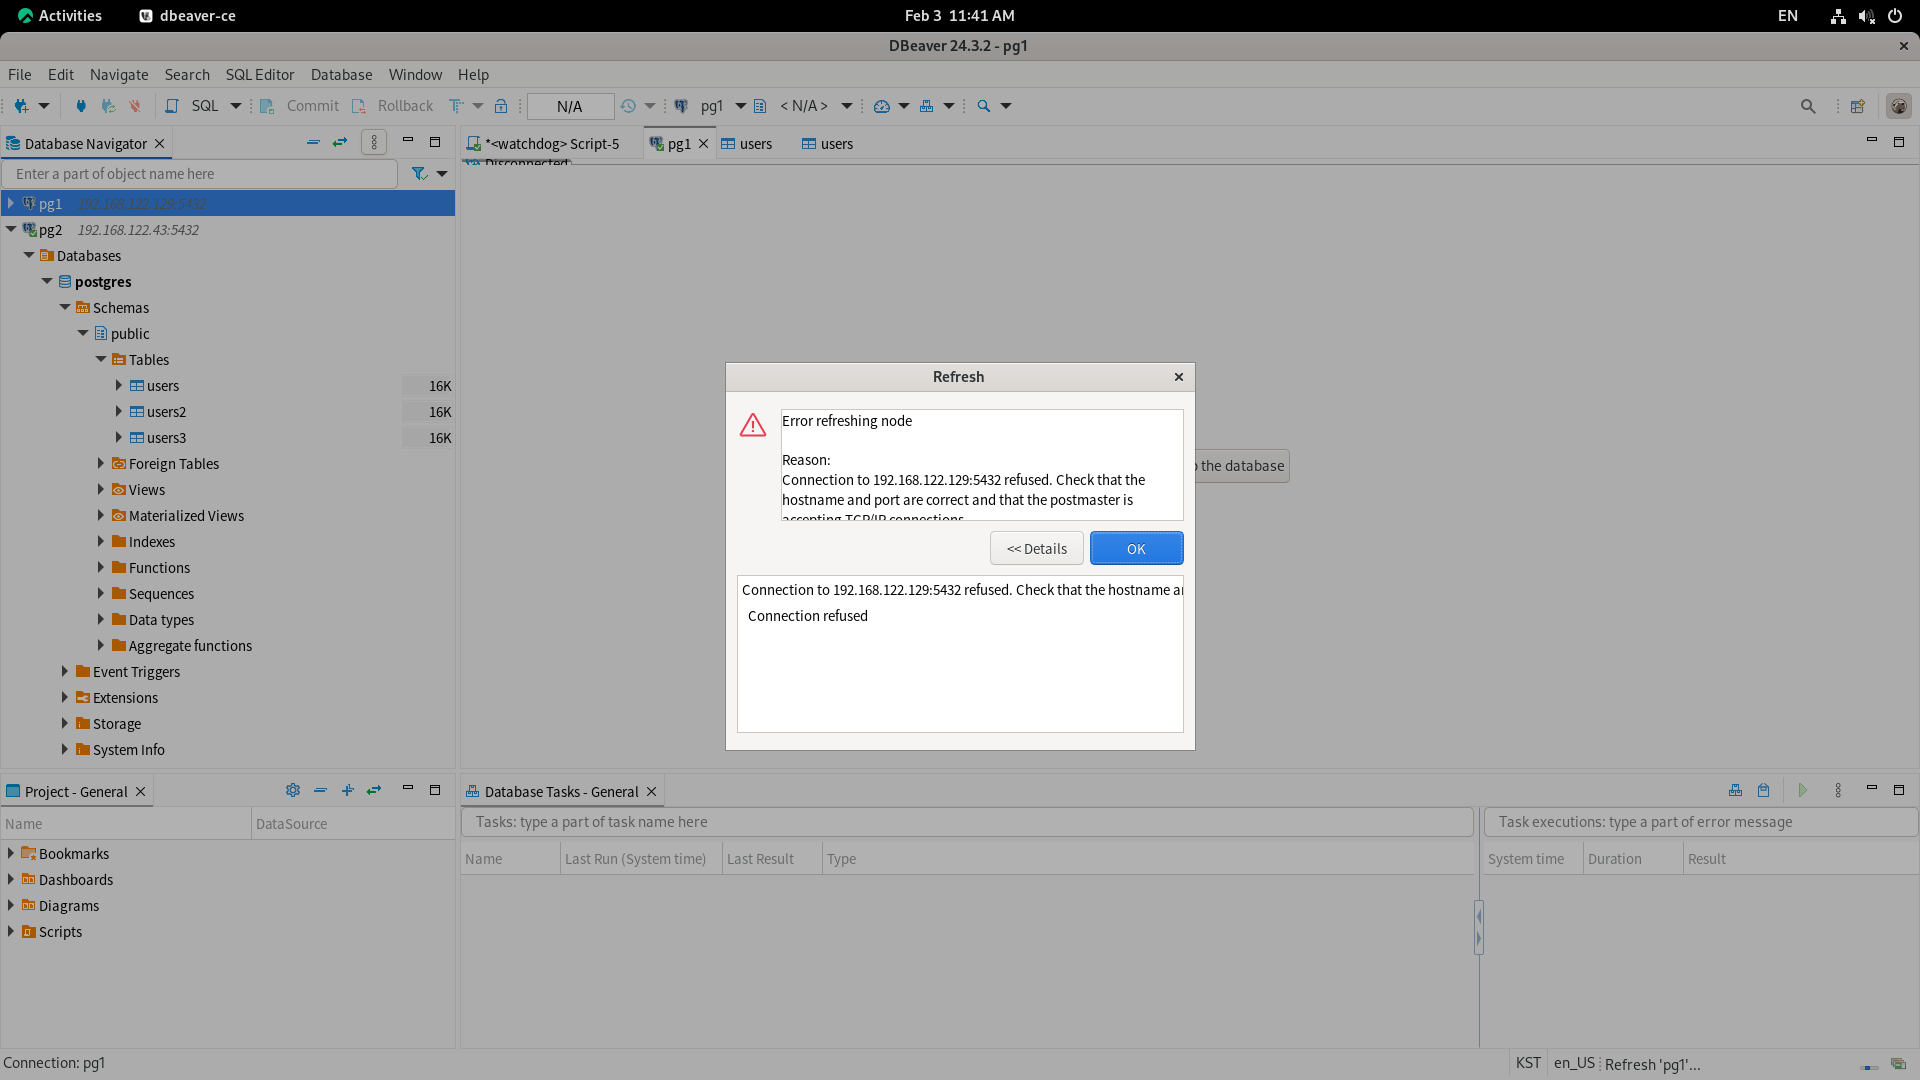Expand the Foreign Tables folder

point(101,464)
